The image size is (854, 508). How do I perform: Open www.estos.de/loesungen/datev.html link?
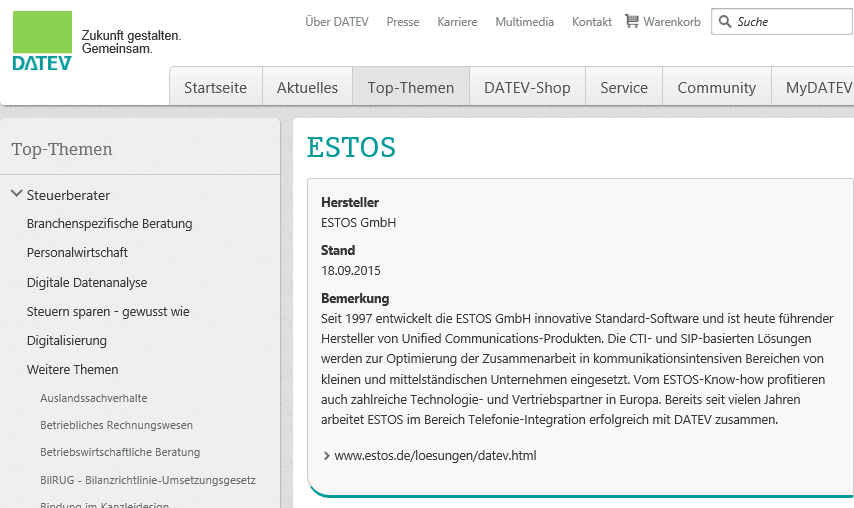pyautogui.click(x=435, y=456)
